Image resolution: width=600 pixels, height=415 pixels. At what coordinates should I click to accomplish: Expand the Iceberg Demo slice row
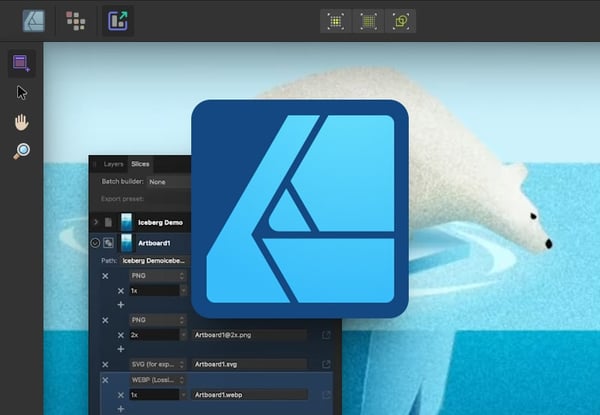pos(96,222)
